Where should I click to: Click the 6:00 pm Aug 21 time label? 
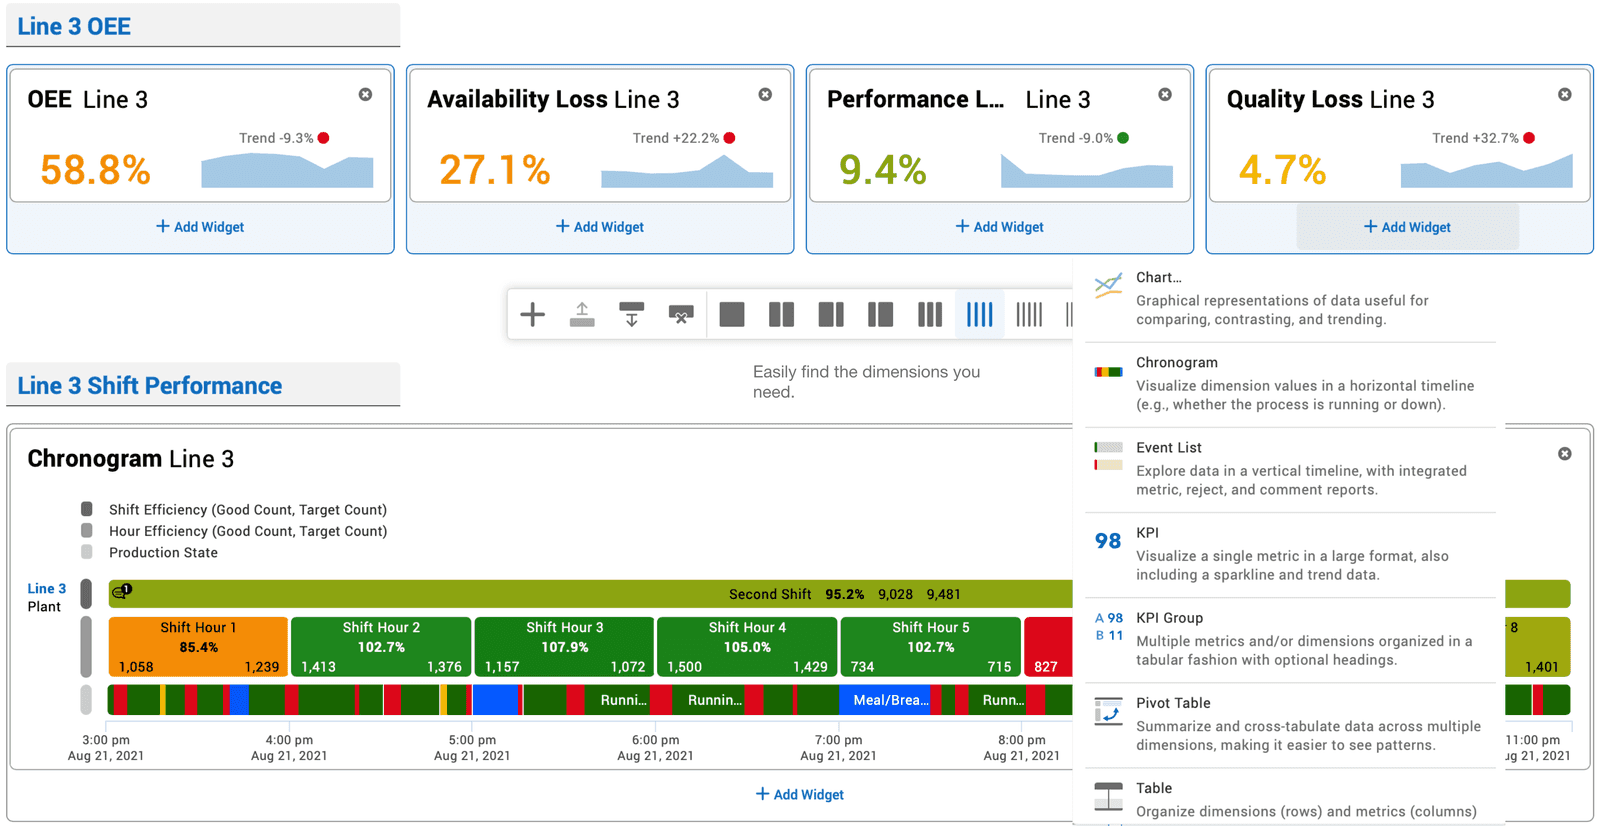click(x=655, y=748)
